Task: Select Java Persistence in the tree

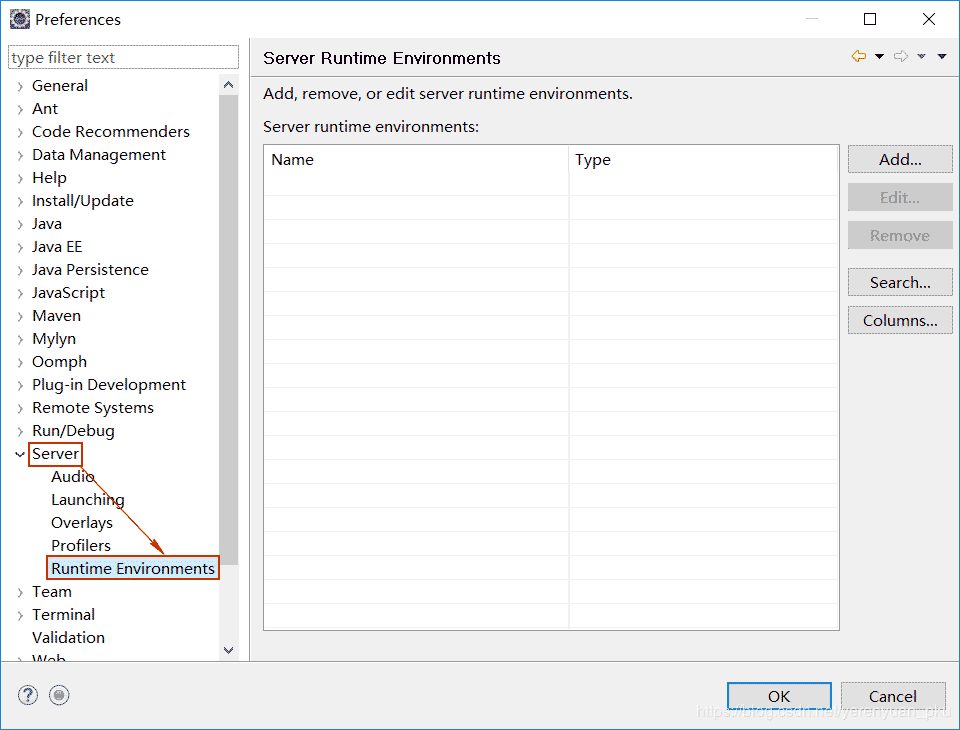Action: point(90,270)
